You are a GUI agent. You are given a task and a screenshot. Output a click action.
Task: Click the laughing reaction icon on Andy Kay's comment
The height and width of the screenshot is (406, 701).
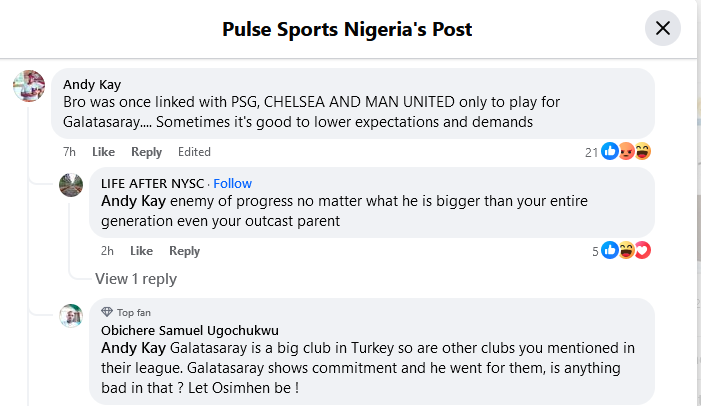click(x=642, y=152)
